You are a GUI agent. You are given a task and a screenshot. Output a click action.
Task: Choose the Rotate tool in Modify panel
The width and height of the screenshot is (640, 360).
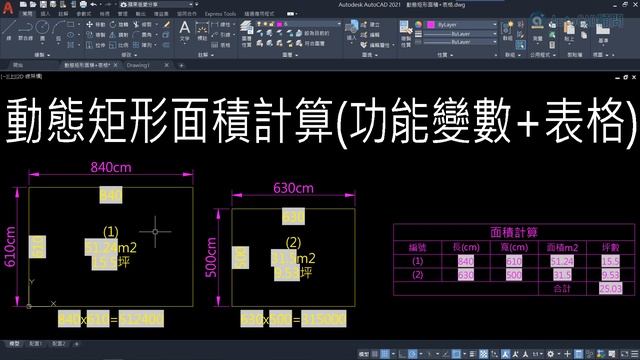119,25
